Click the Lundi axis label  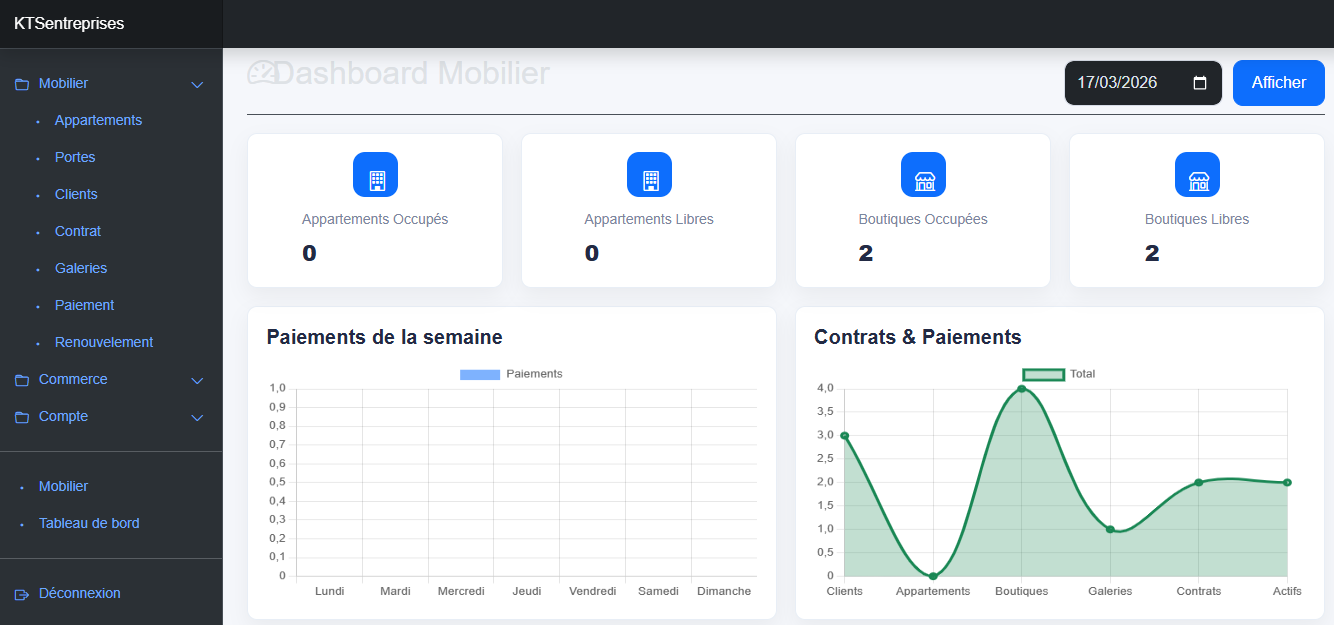330,591
